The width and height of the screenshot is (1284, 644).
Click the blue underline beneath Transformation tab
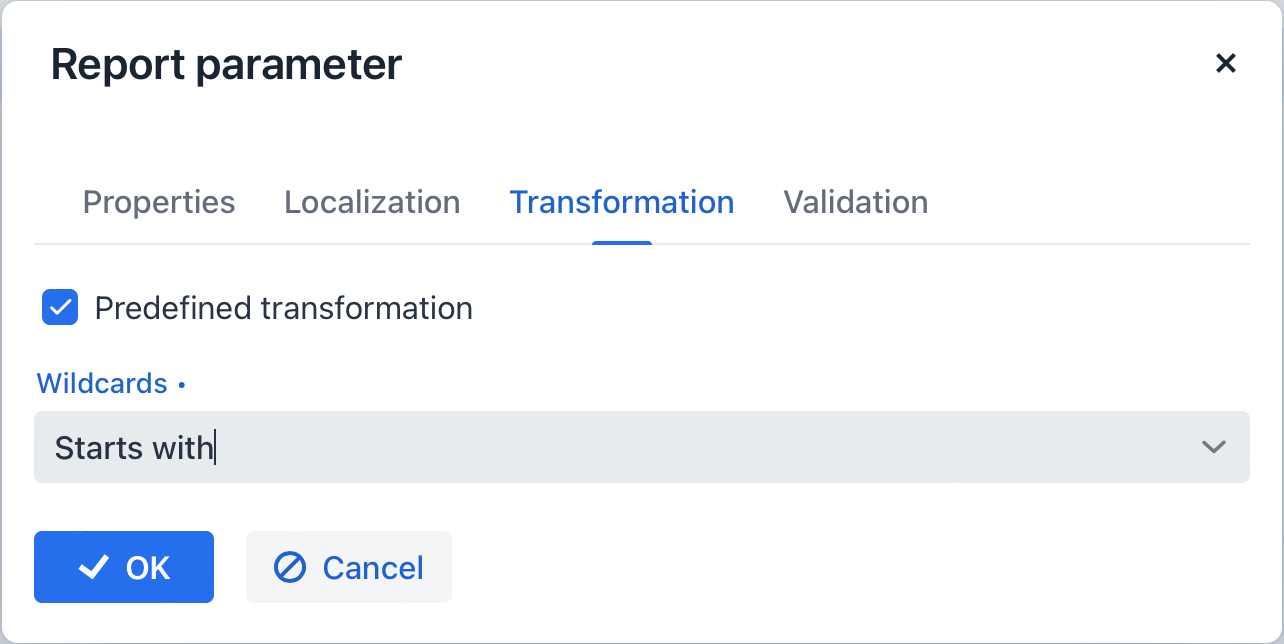coord(622,243)
